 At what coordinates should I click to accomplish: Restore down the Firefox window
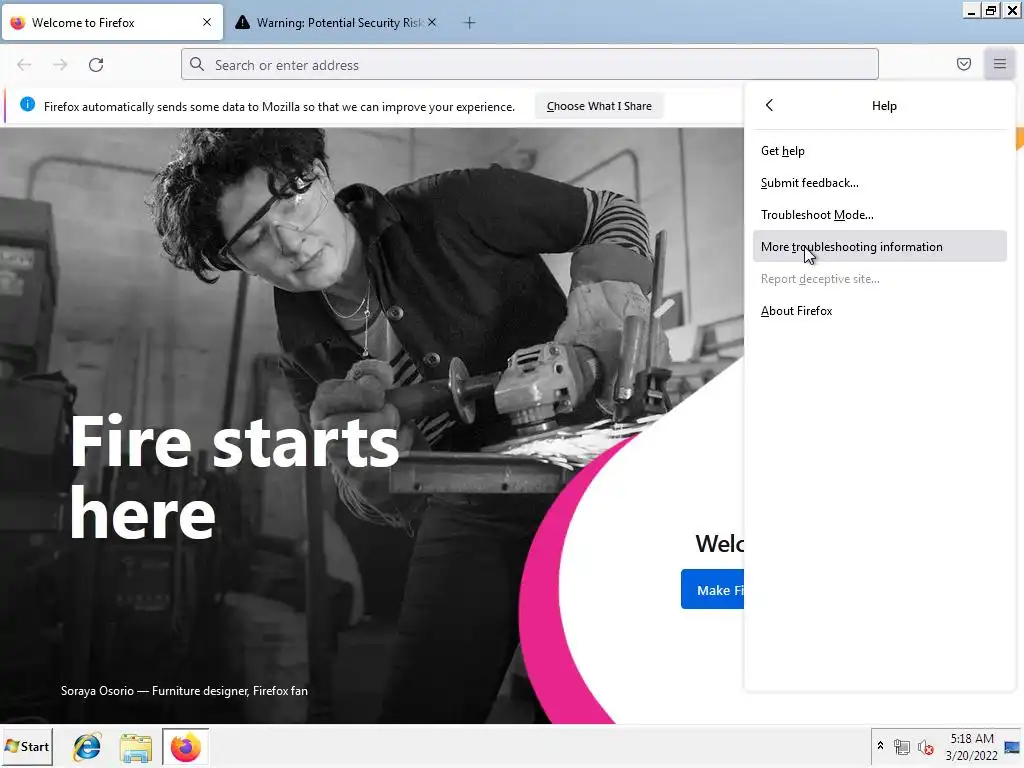pos(991,10)
